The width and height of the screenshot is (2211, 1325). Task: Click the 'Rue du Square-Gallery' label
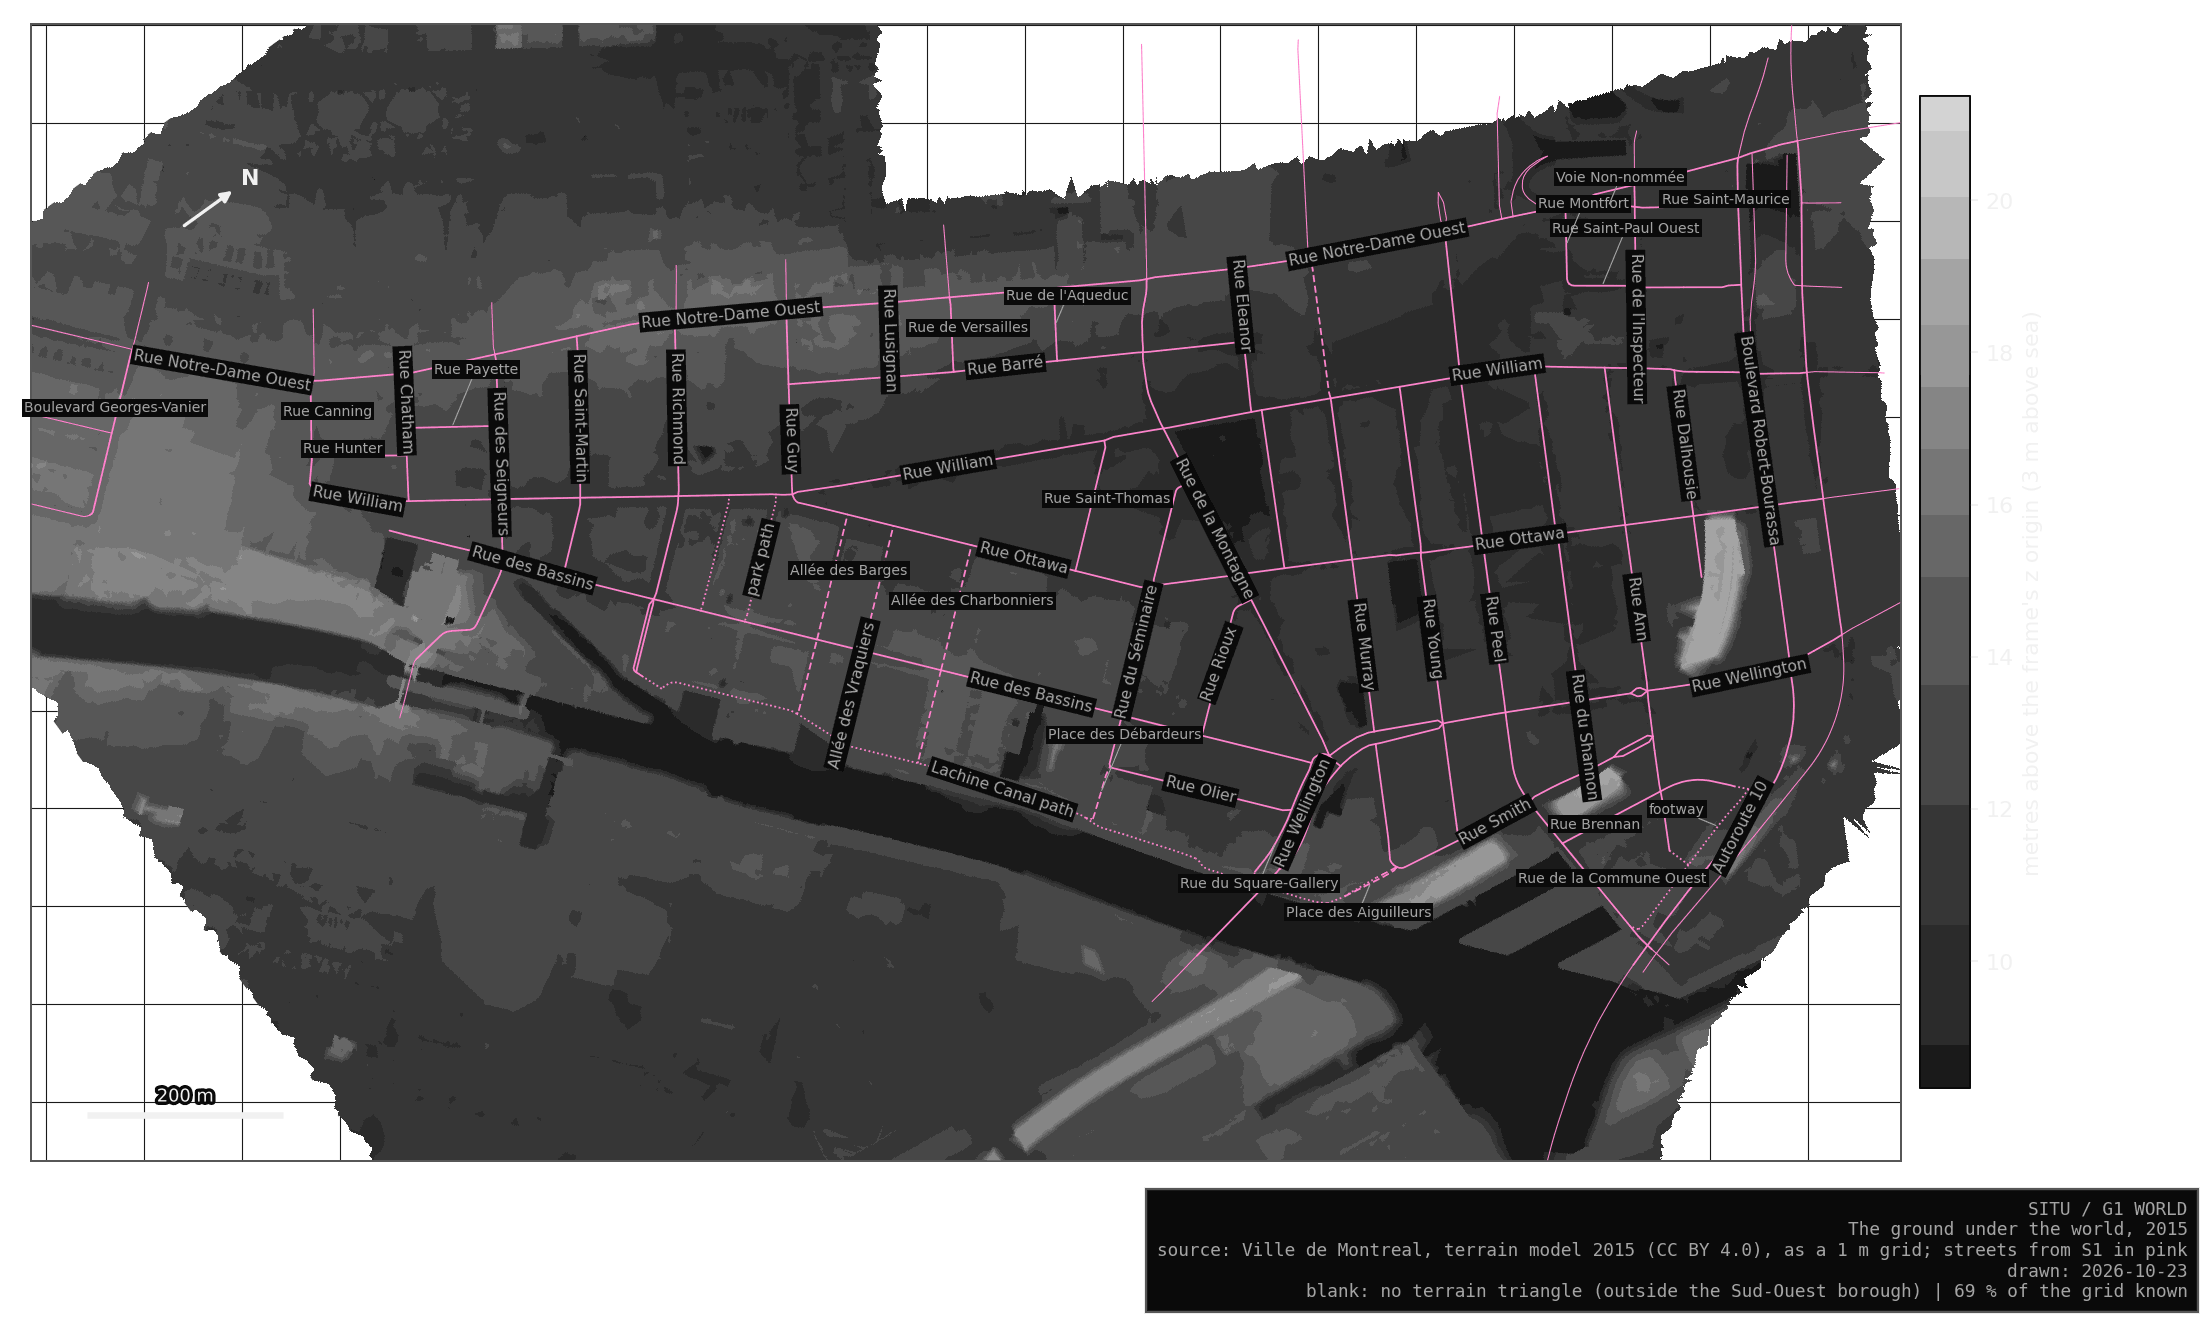pos(1259,884)
